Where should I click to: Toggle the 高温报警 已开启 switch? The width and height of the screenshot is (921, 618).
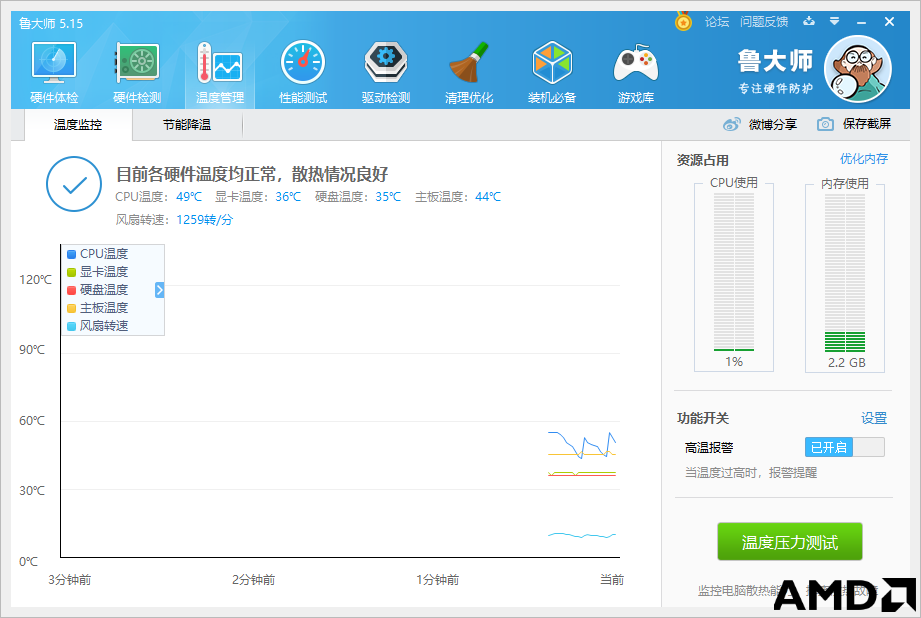pos(844,447)
